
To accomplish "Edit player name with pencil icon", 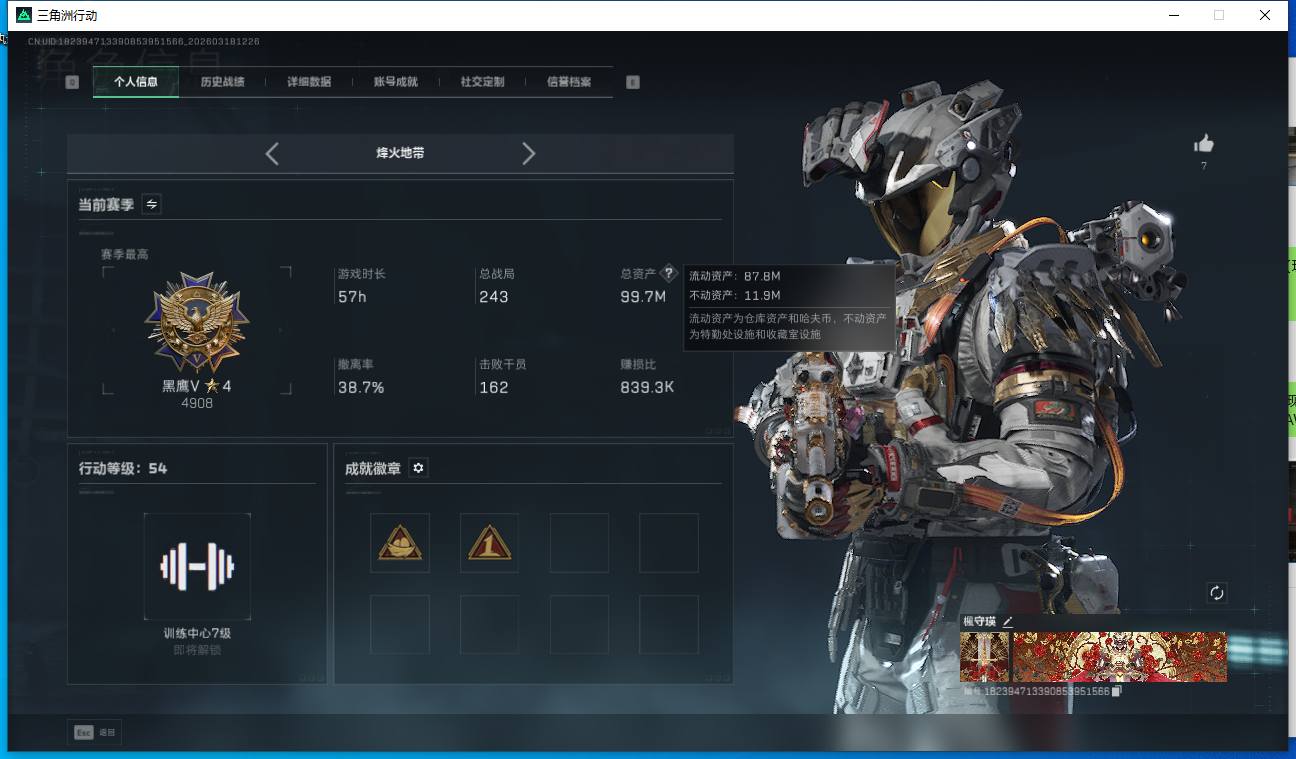I will click(1008, 622).
